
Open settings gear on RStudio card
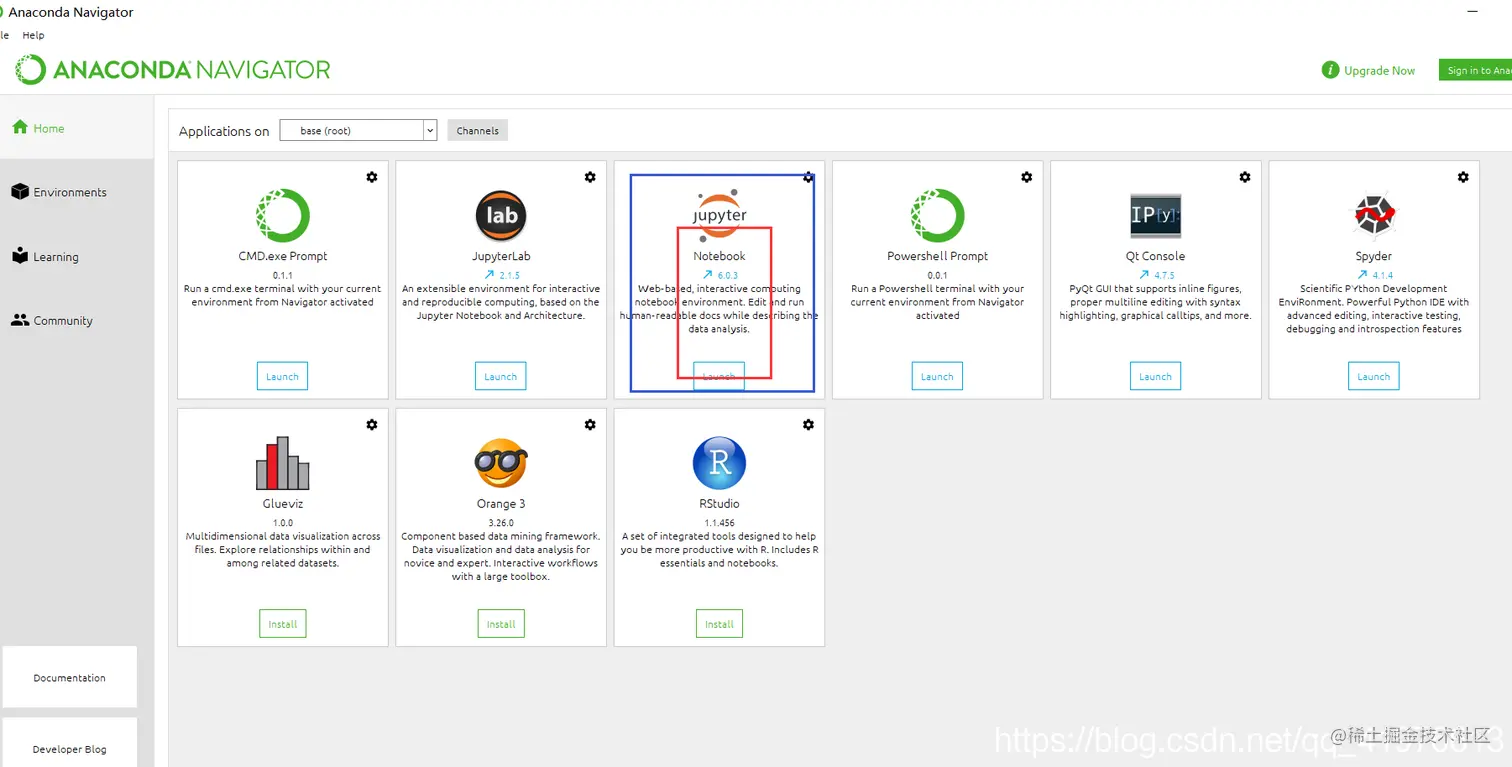click(808, 424)
